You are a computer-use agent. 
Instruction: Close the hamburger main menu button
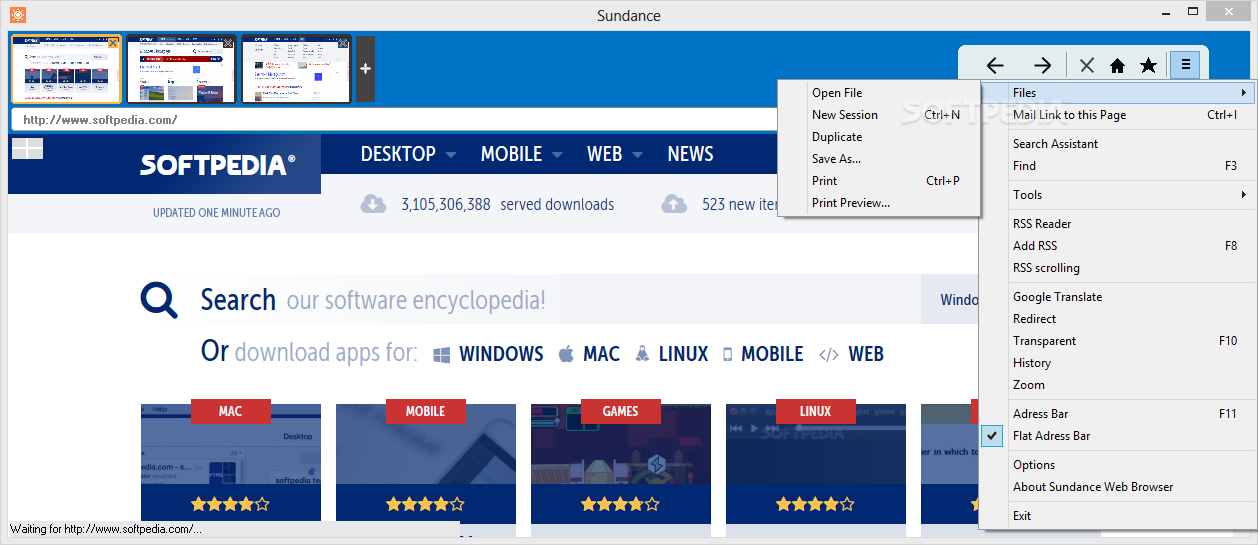click(1185, 65)
